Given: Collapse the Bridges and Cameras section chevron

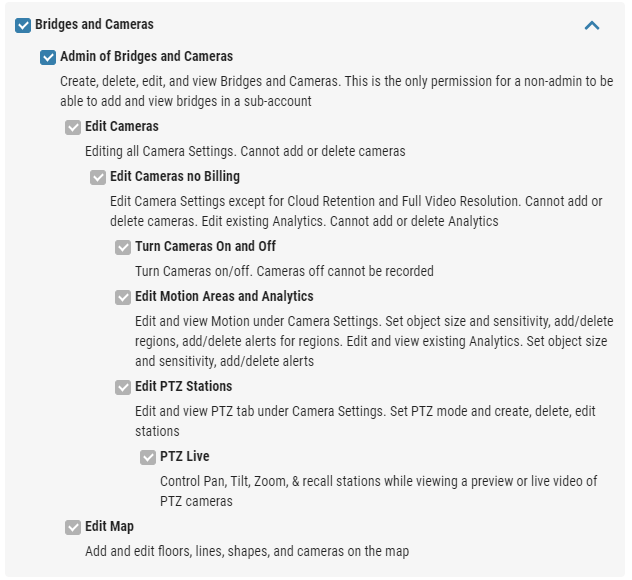Looking at the screenshot, I should pyautogui.click(x=592, y=26).
